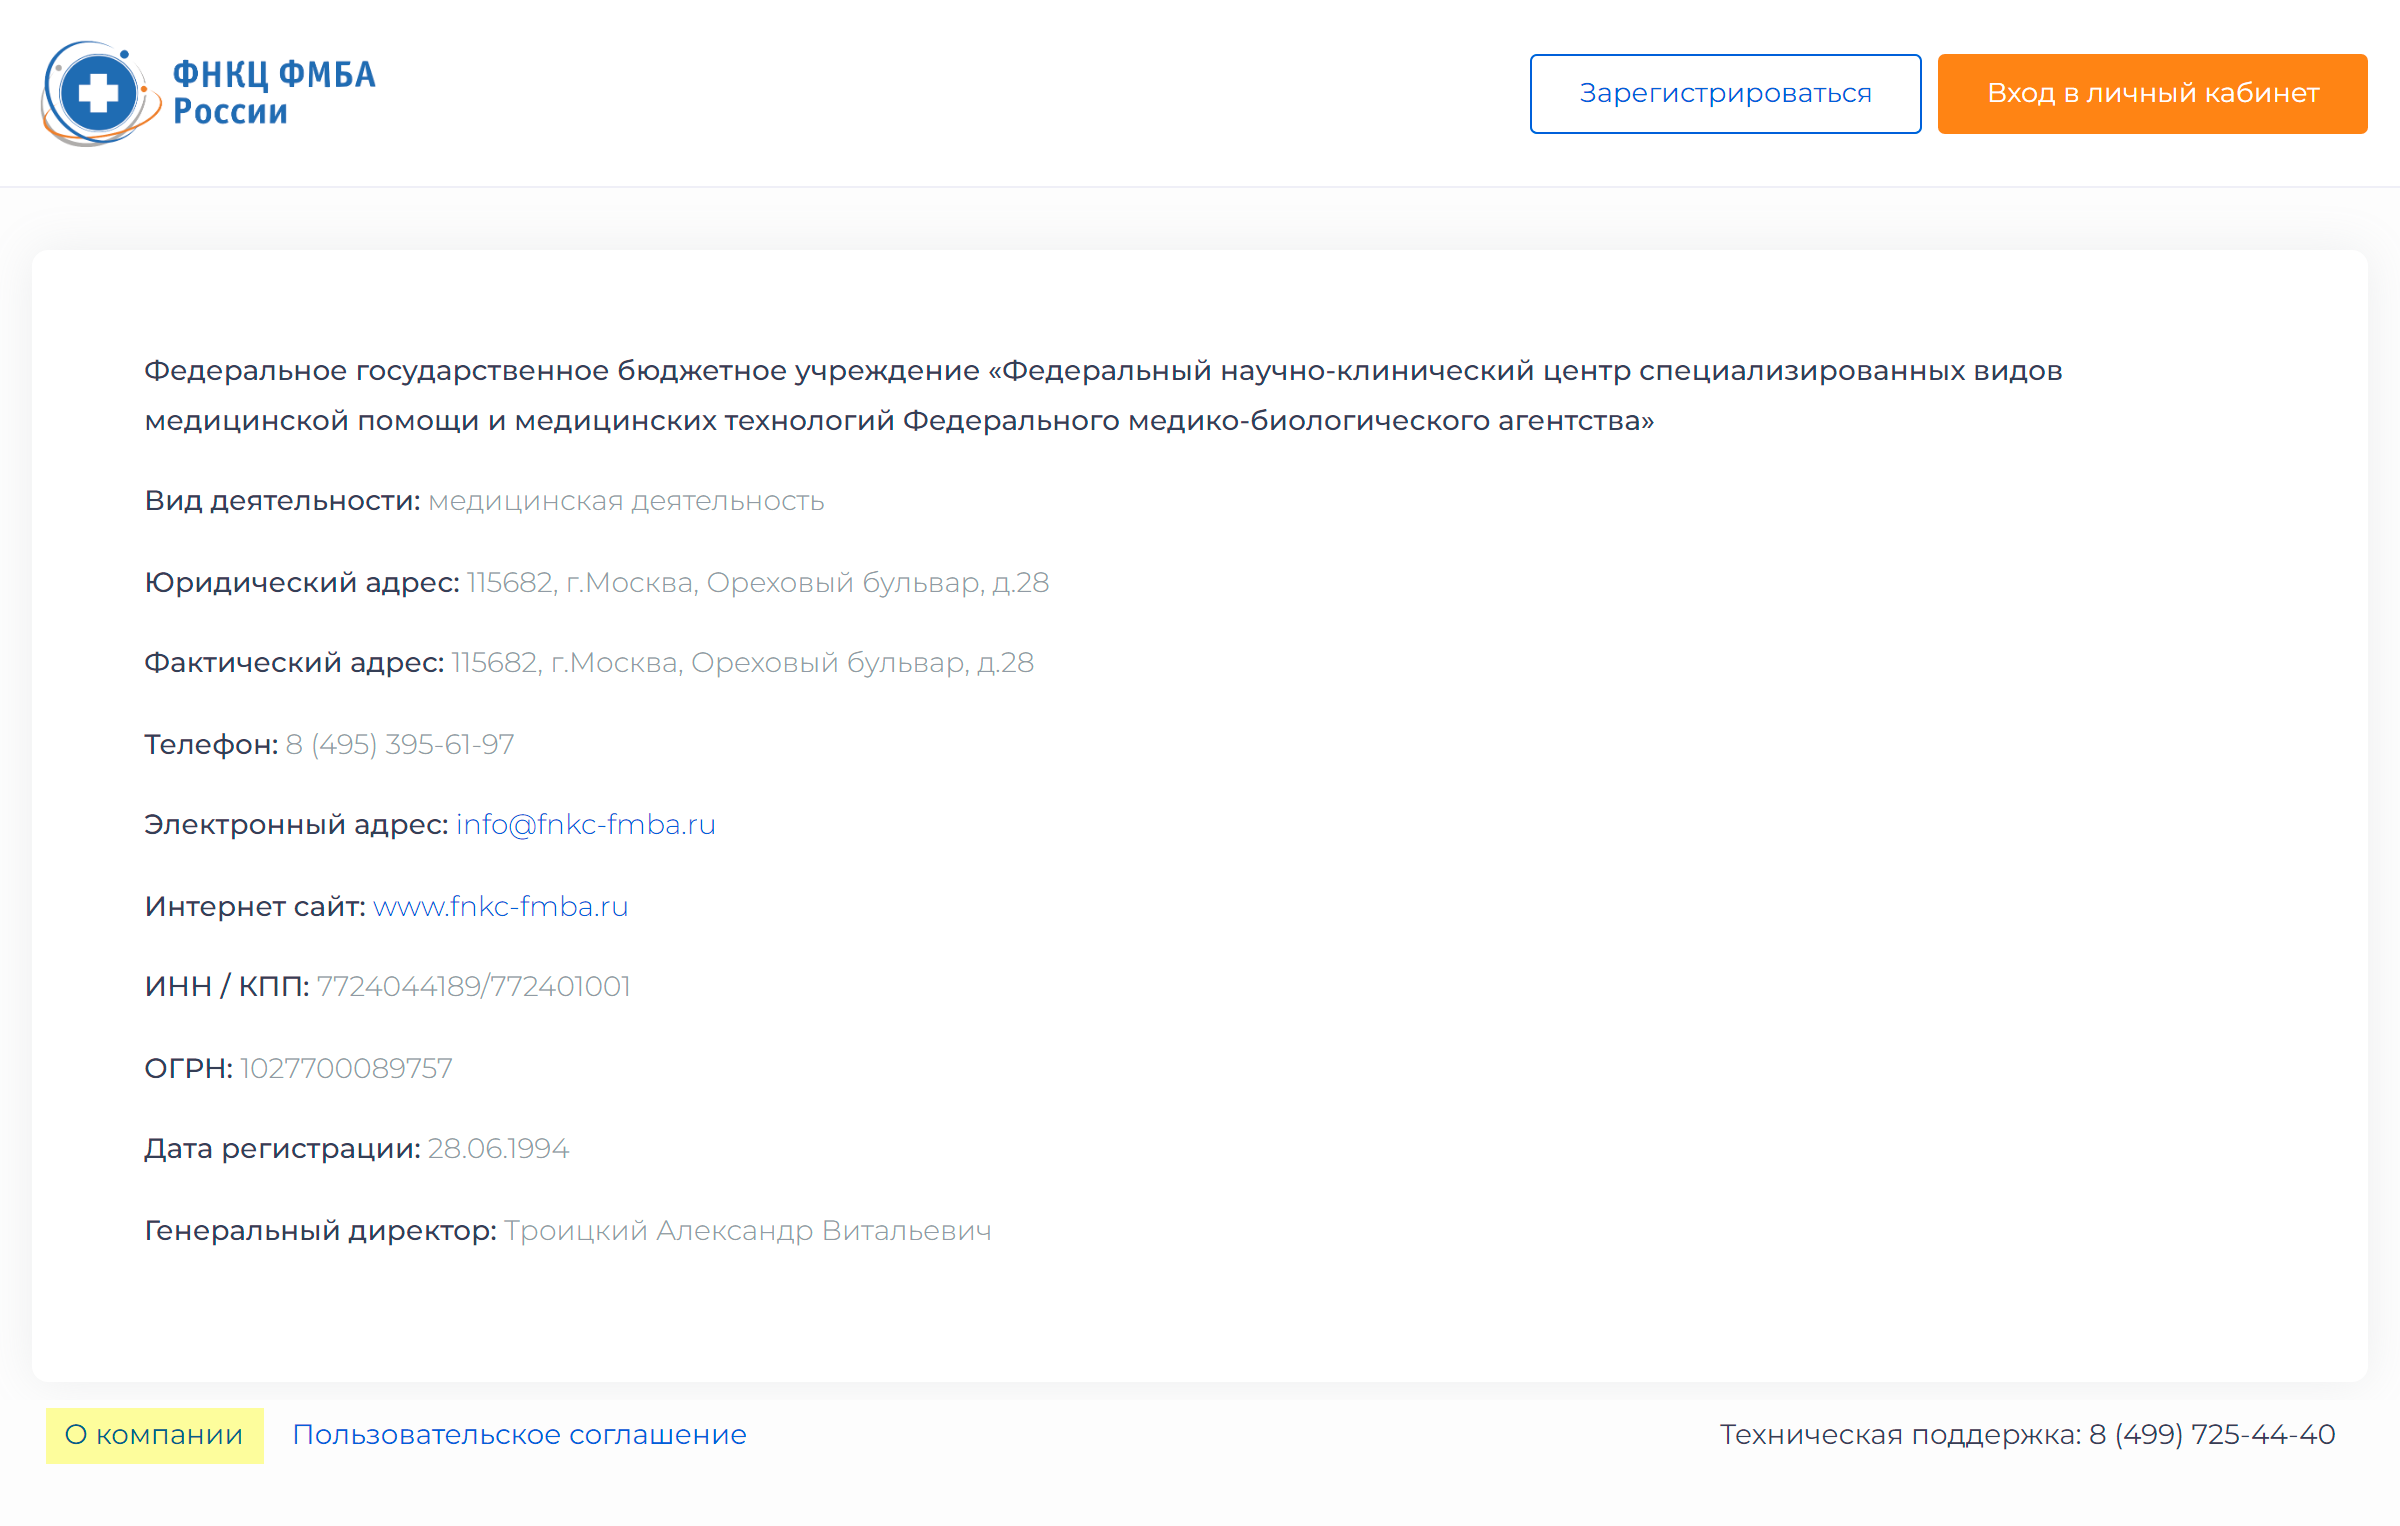This screenshot has height=1526, width=2400.
Task: Click the ФНКЦ ФМБА России logo
Action: pyautogui.click(x=208, y=93)
